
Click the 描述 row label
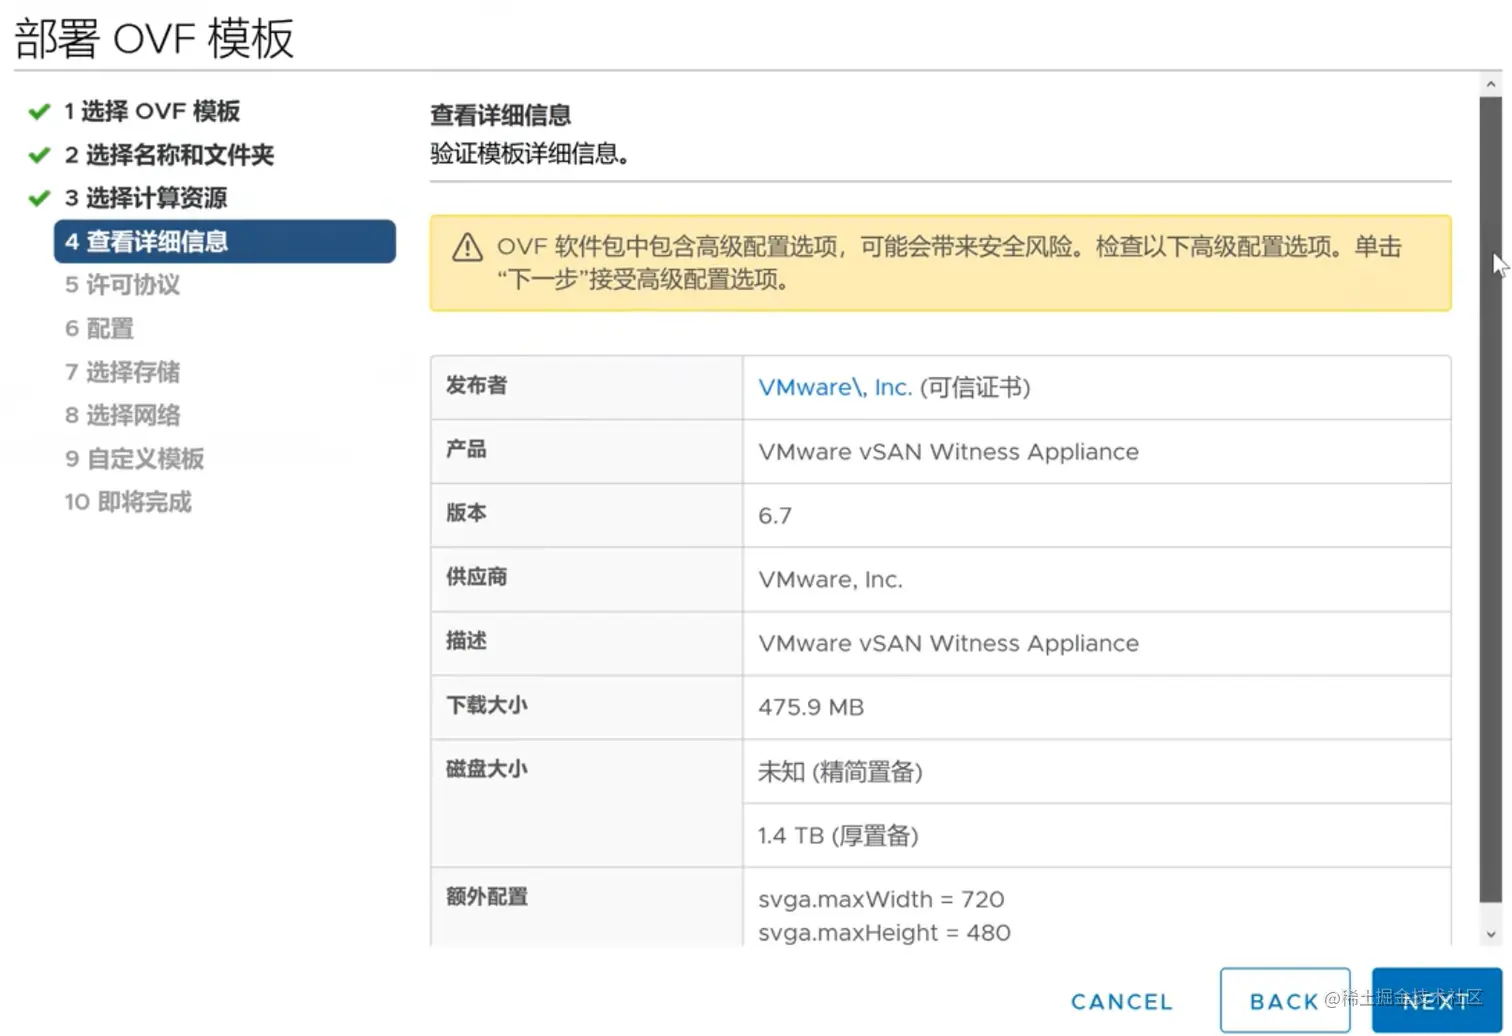click(466, 641)
